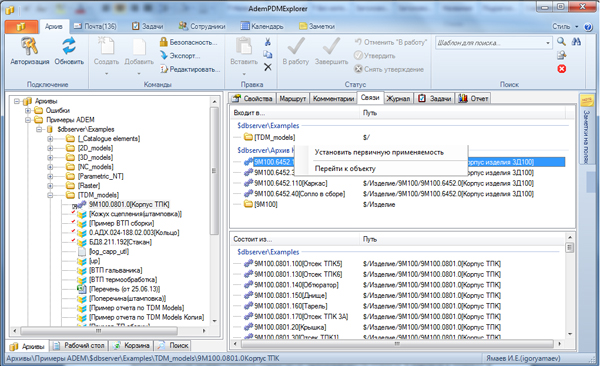Click the save search template icon
The width and height of the screenshot is (600, 366).
coord(561,56)
